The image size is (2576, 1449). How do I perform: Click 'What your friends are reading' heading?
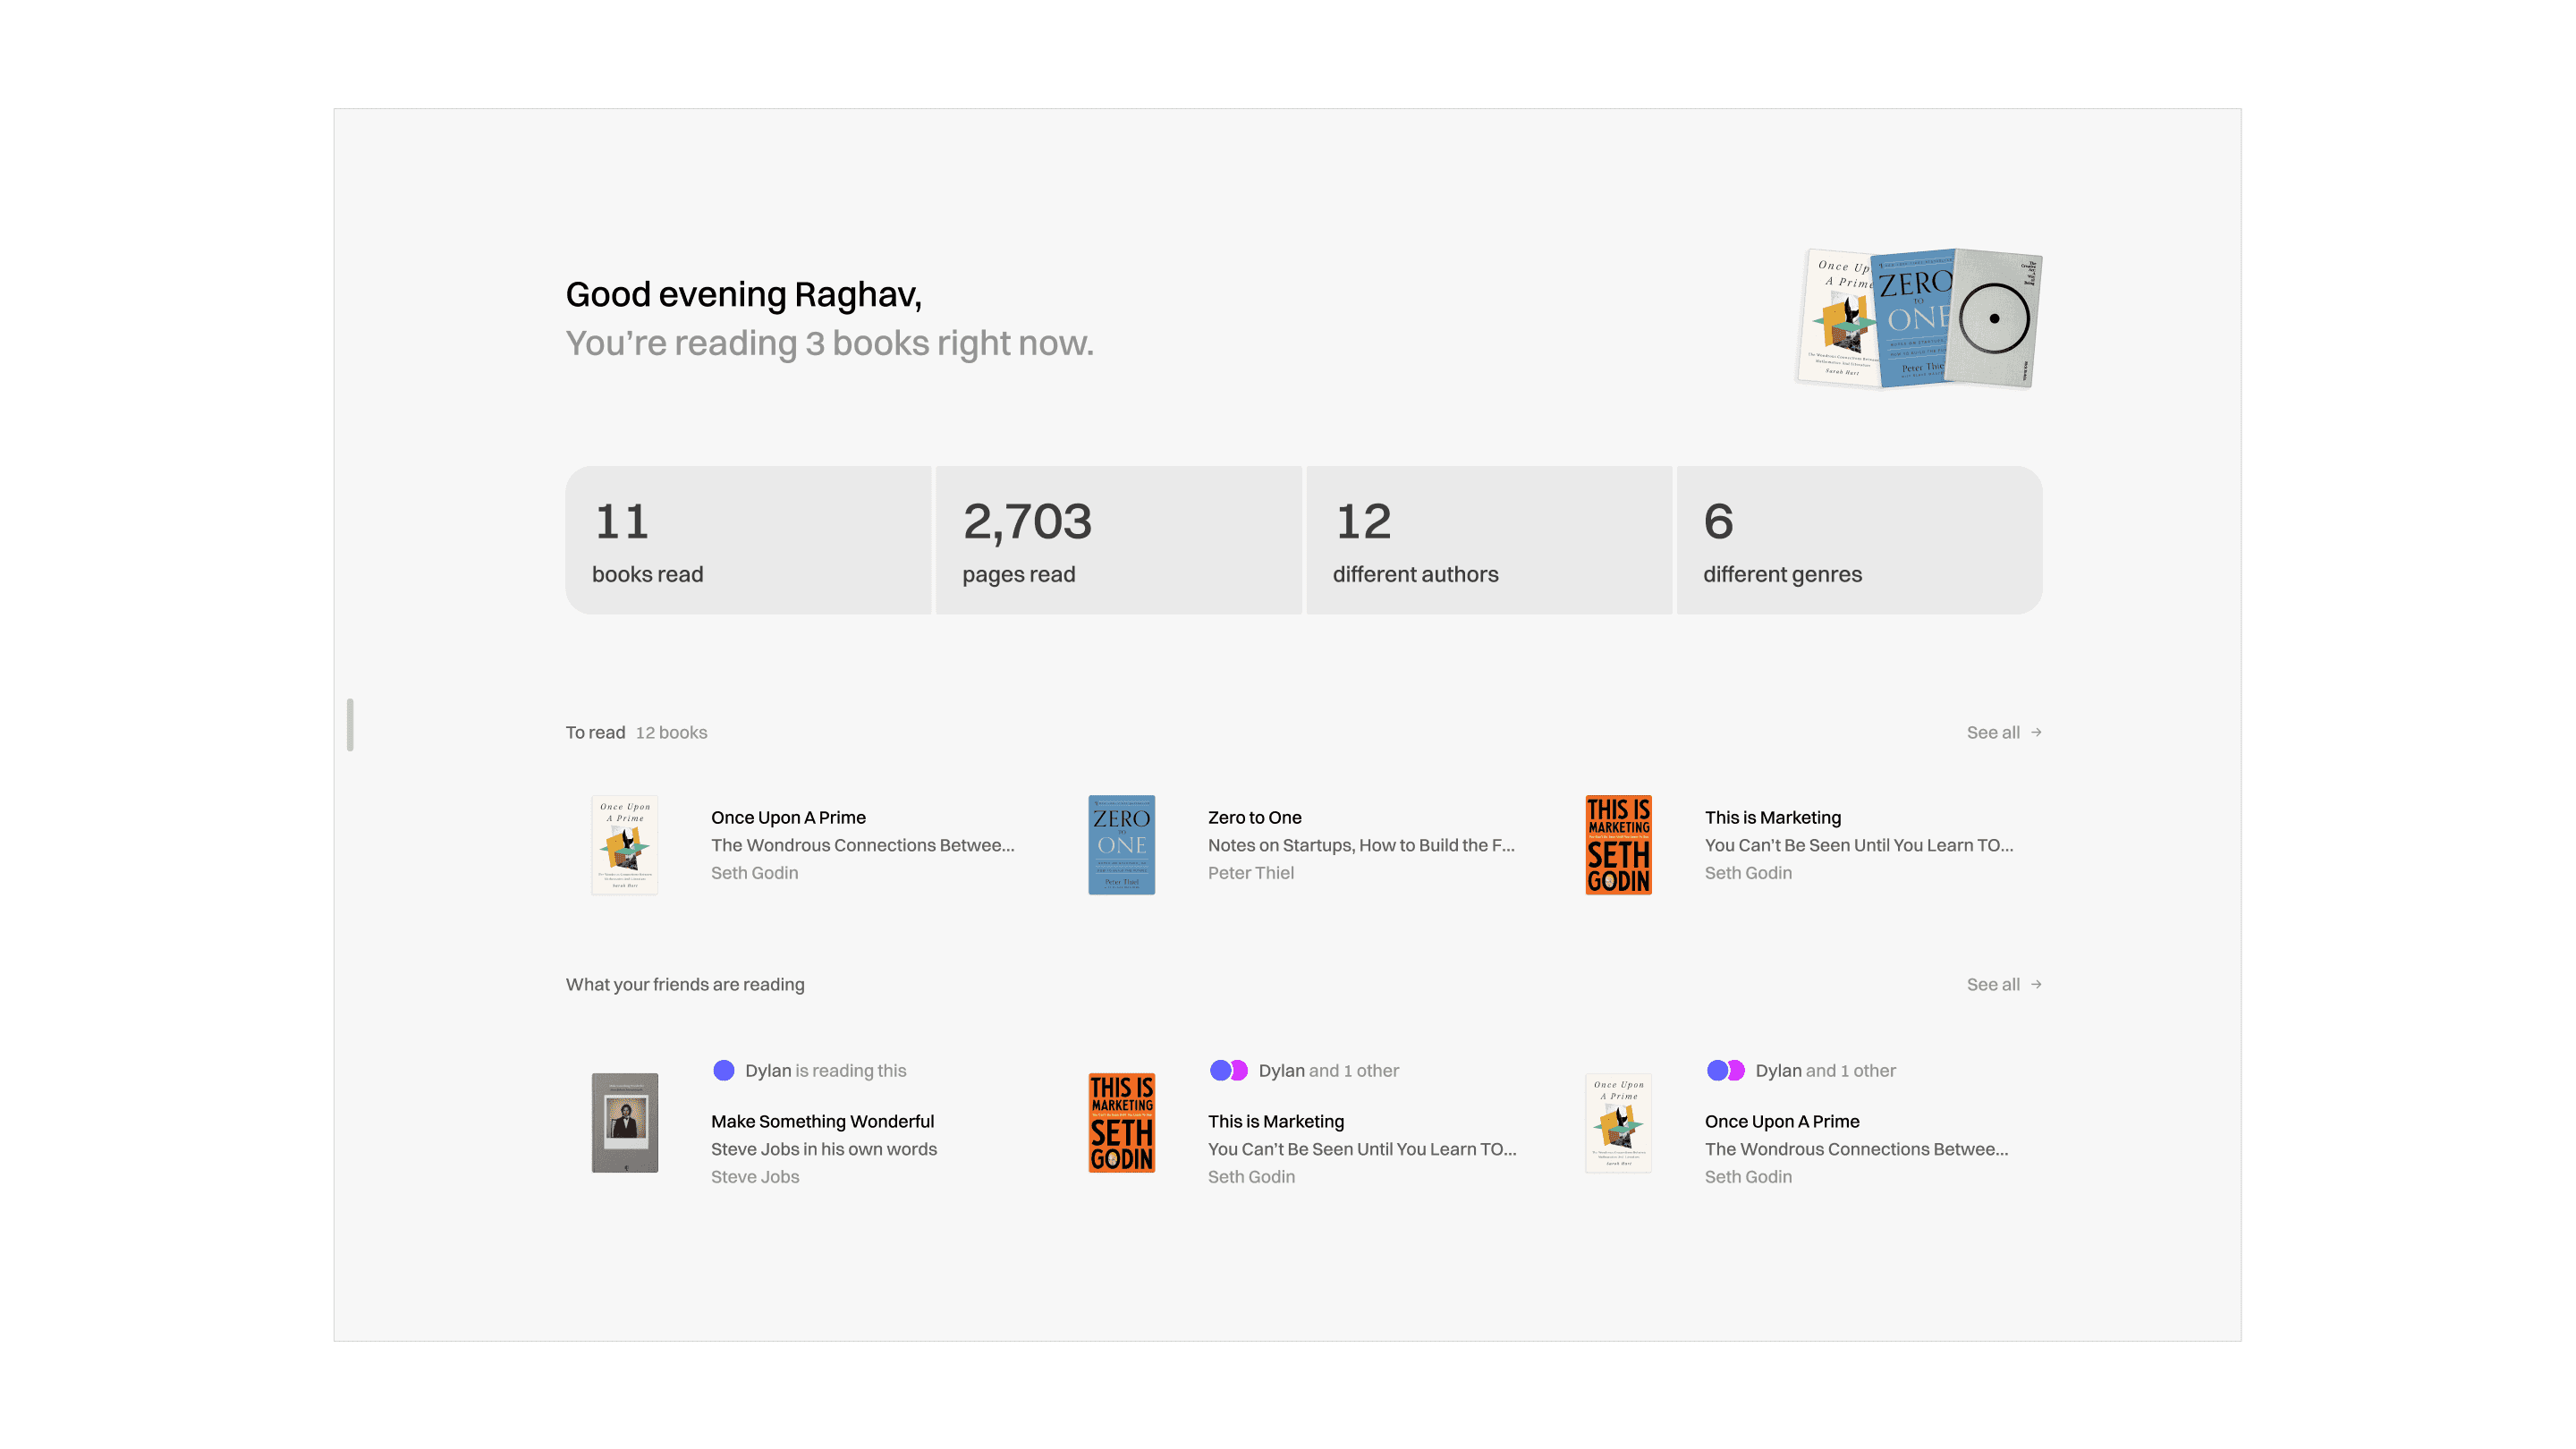(x=685, y=984)
